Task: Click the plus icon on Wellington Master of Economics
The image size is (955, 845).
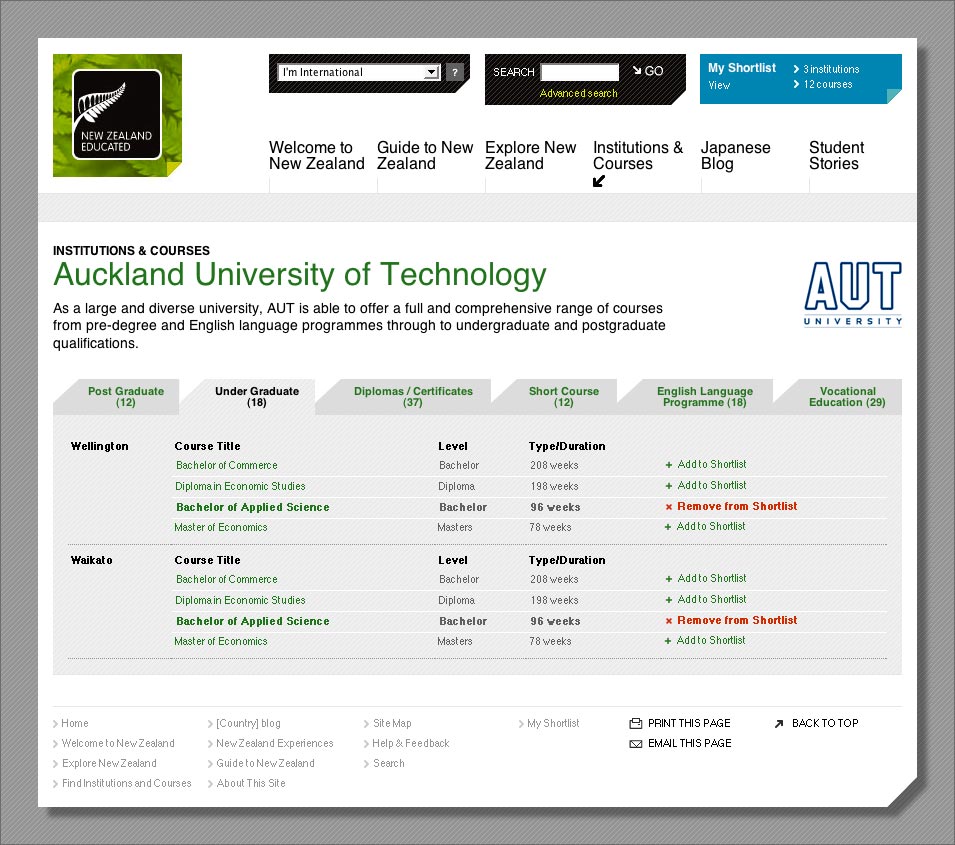Action: tap(668, 527)
